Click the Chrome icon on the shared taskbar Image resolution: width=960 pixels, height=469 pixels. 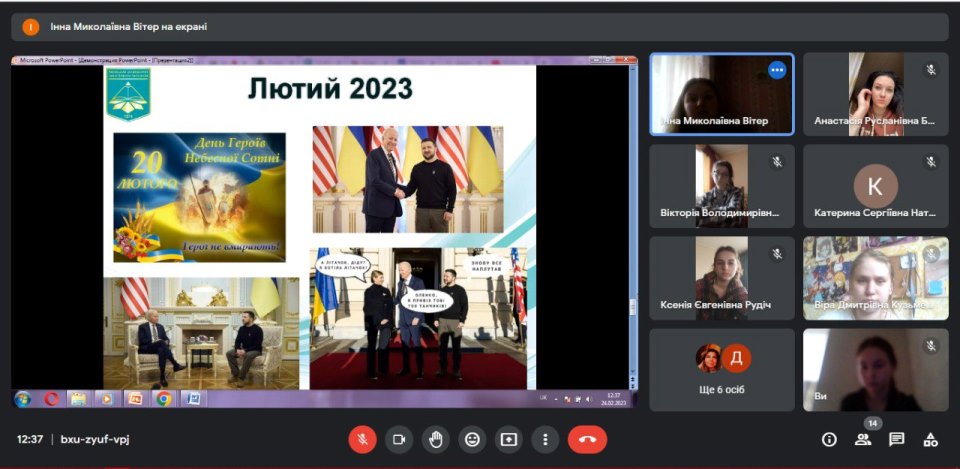[163, 399]
